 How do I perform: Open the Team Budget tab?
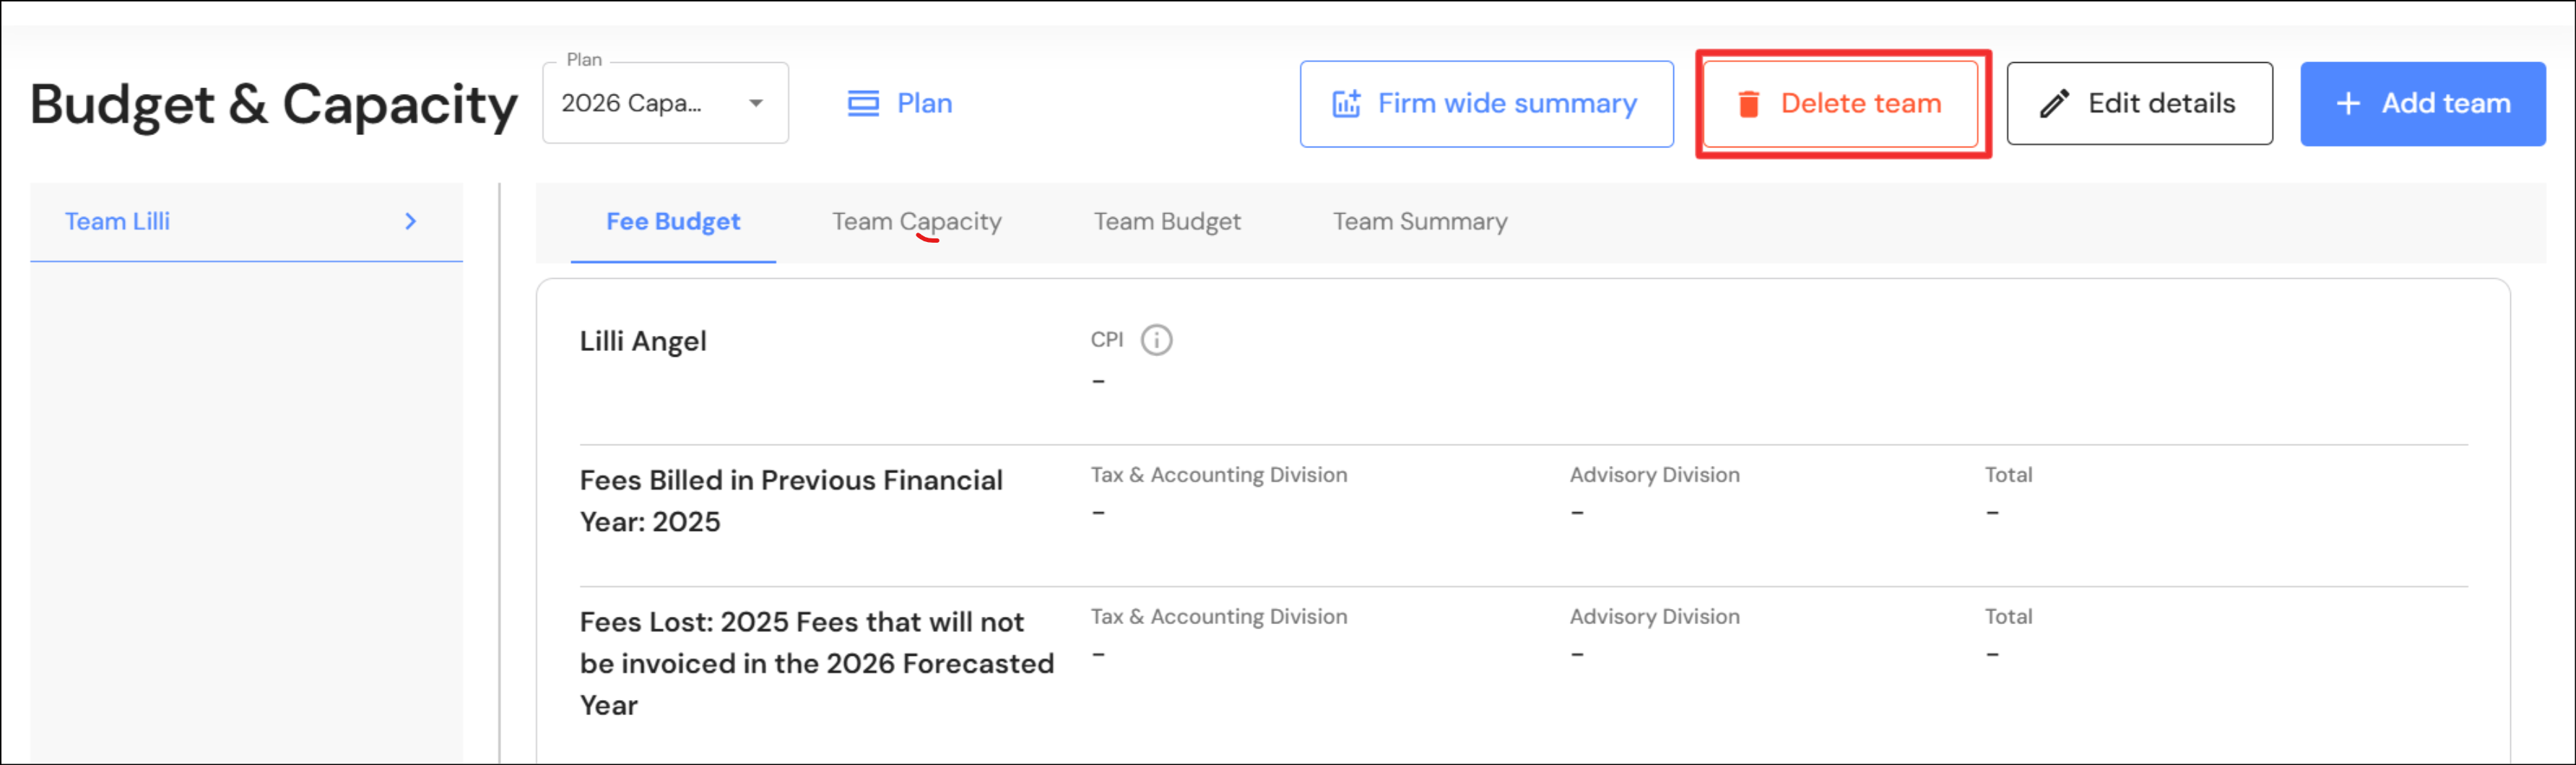1166,222
